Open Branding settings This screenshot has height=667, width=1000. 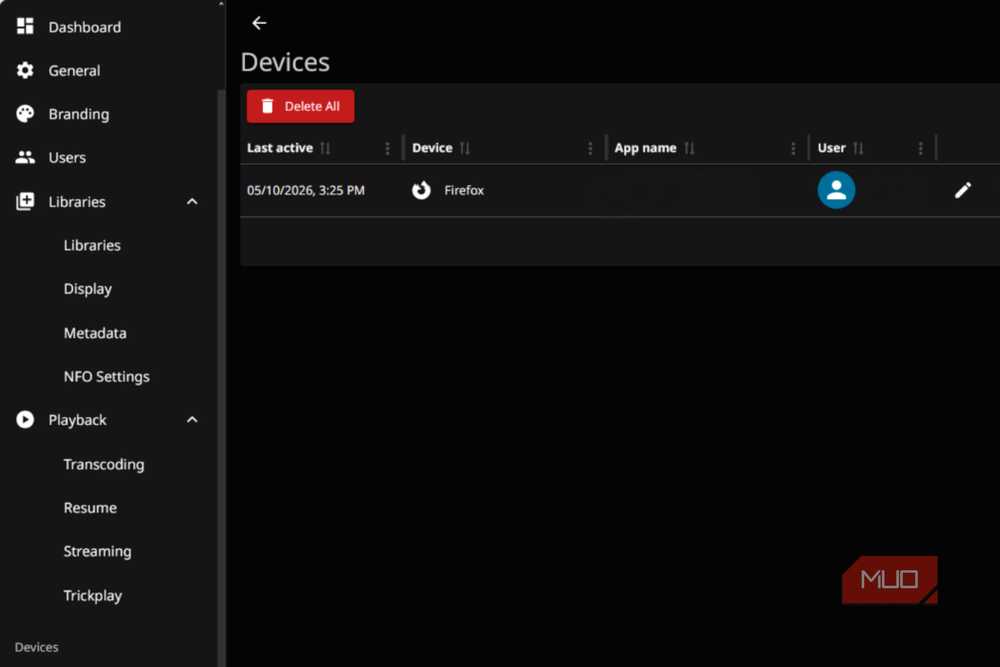pos(108,114)
